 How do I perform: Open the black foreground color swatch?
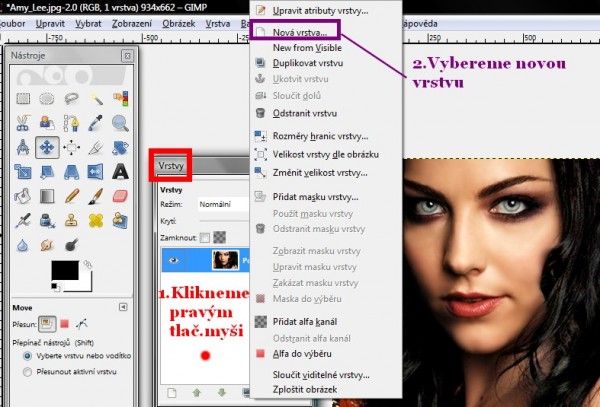(65, 270)
